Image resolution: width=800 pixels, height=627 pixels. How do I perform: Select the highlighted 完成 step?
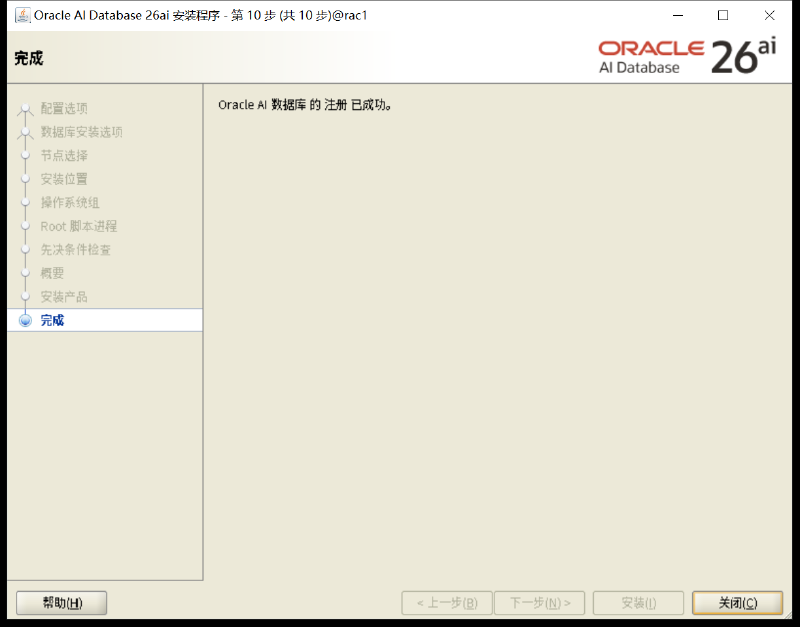[105, 320]
